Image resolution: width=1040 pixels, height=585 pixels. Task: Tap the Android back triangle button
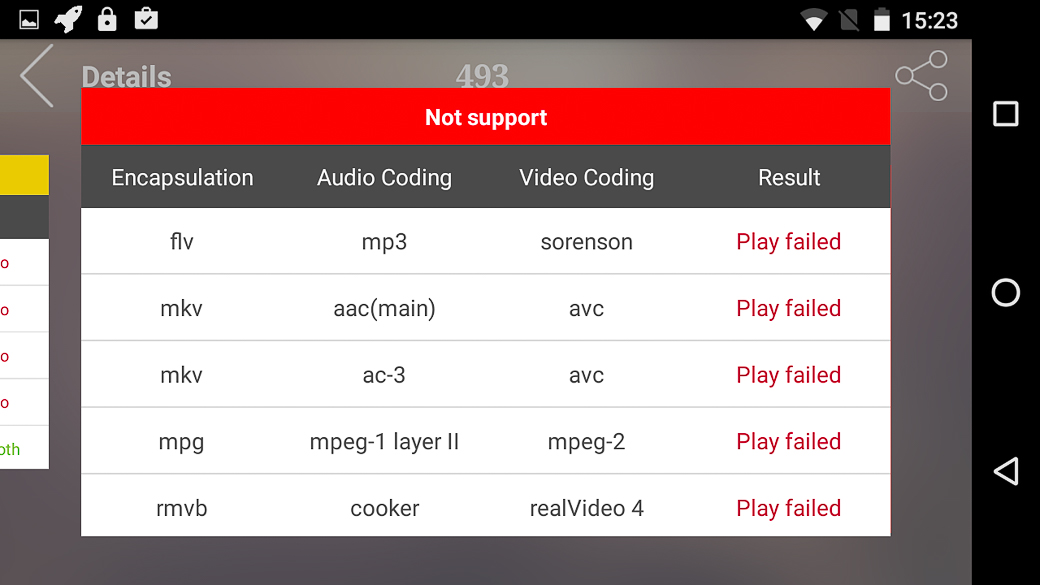click(x=1006, y=472)
